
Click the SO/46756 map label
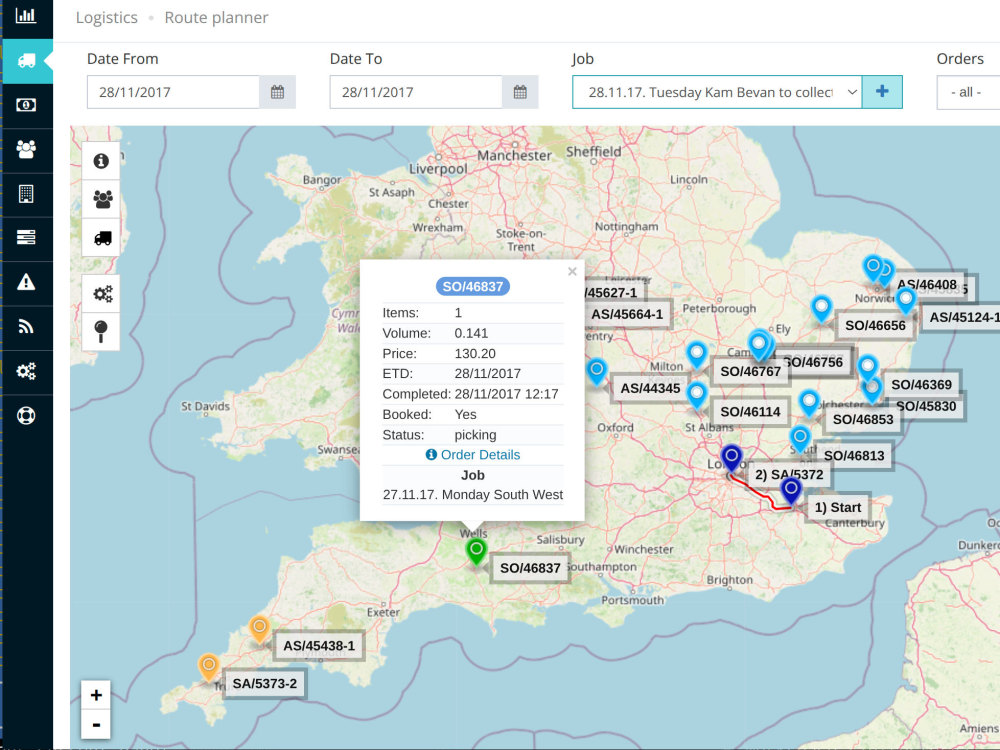pos(813,362)
